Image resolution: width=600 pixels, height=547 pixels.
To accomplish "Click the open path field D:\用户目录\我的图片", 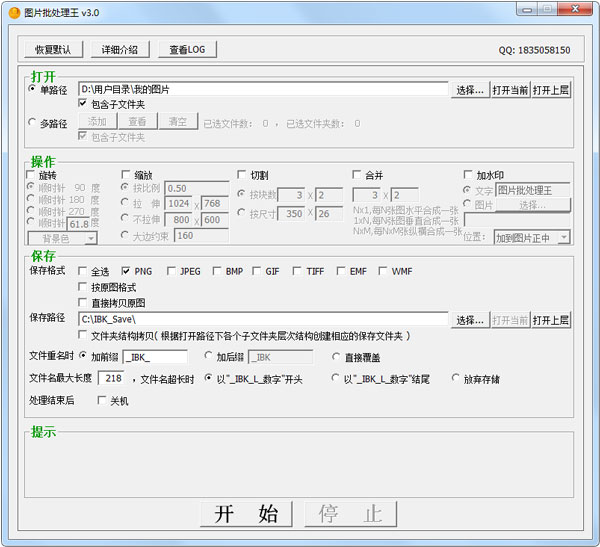I will 263,90.
